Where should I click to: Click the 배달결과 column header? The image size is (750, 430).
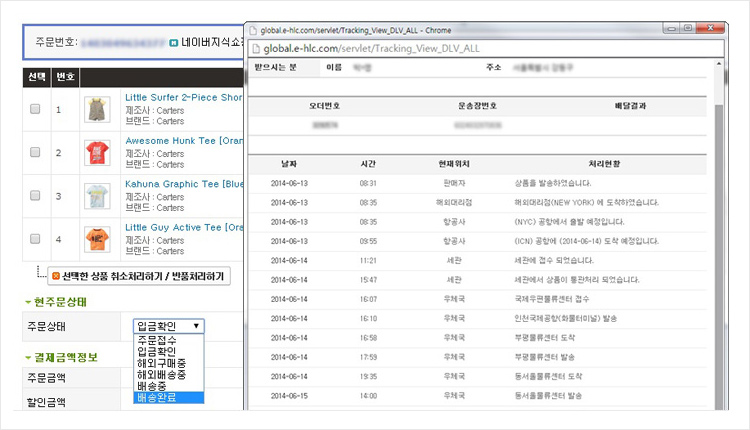point(630,106)
